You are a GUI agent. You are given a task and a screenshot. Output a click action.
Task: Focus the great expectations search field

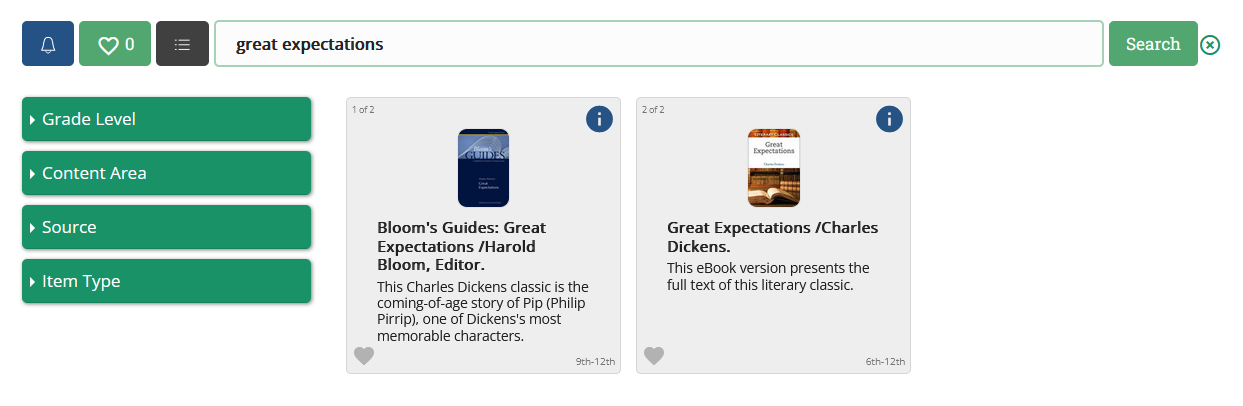tap(659, 44)
